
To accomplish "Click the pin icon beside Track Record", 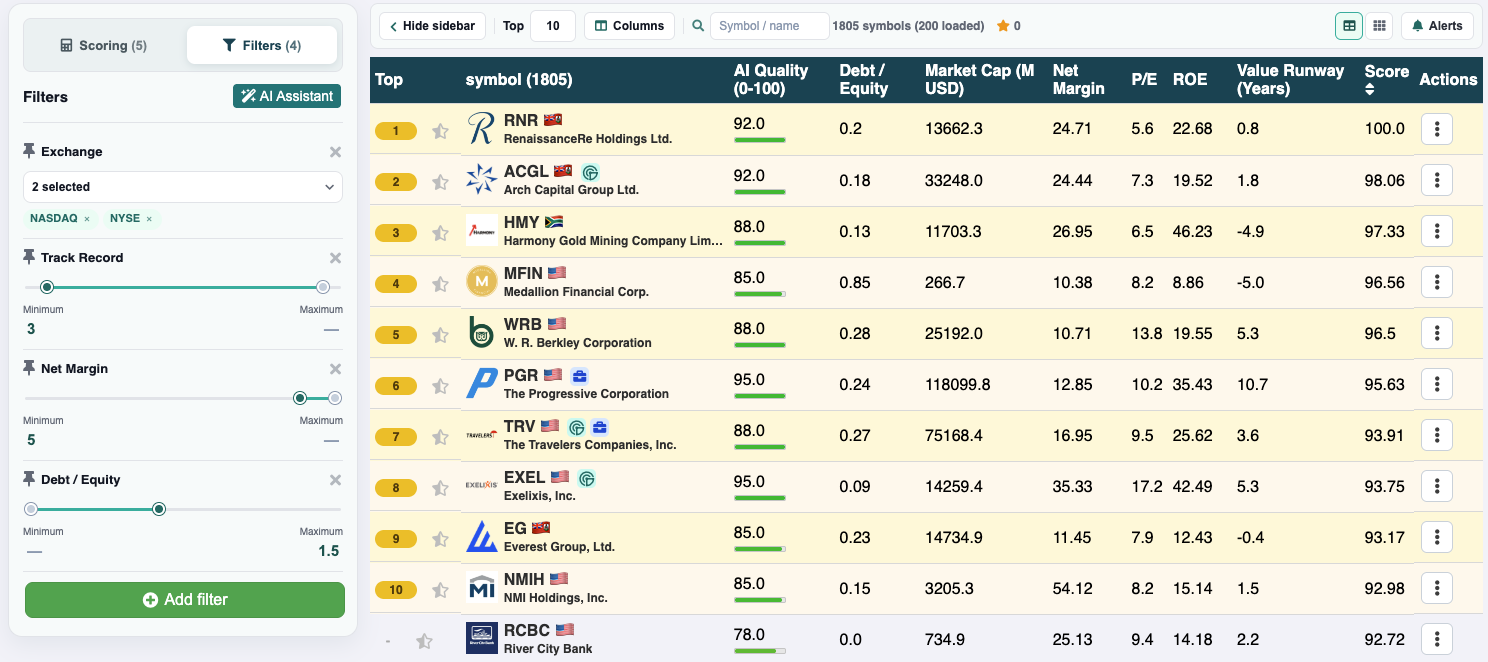I will coord(29,257).
